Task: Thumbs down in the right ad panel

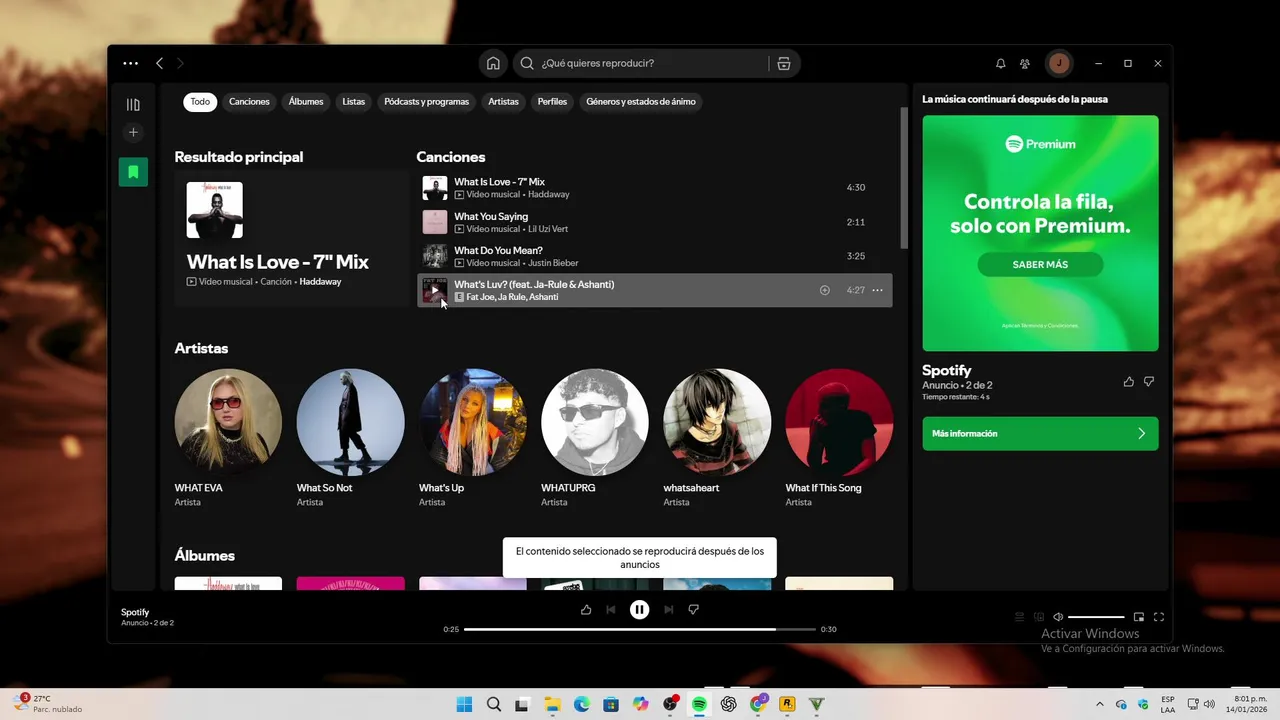Action: pos(1149,381)
